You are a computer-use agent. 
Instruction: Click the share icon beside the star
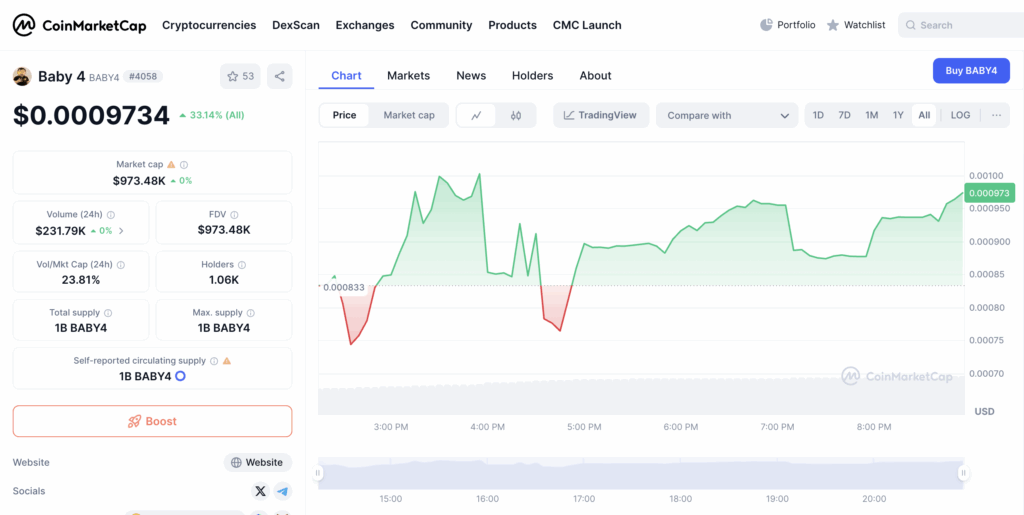click(279, 76)
